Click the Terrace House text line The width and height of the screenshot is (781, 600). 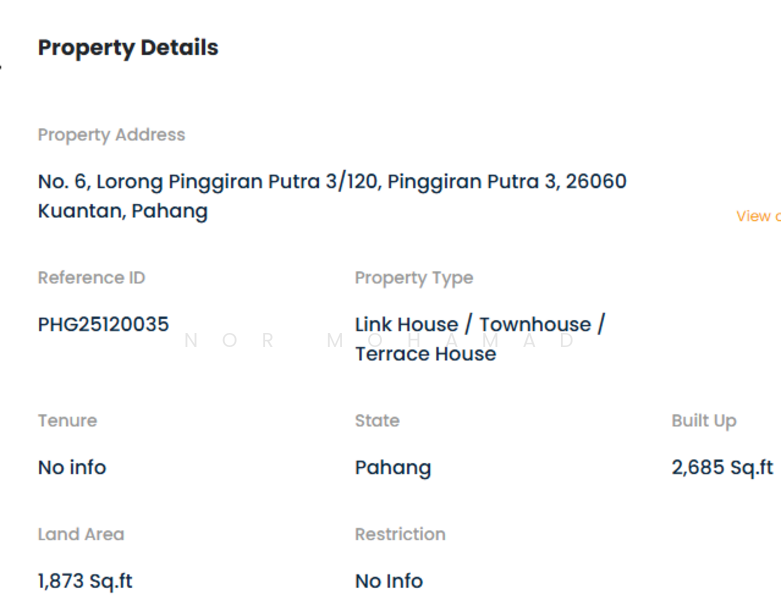(x=425, y=354)
